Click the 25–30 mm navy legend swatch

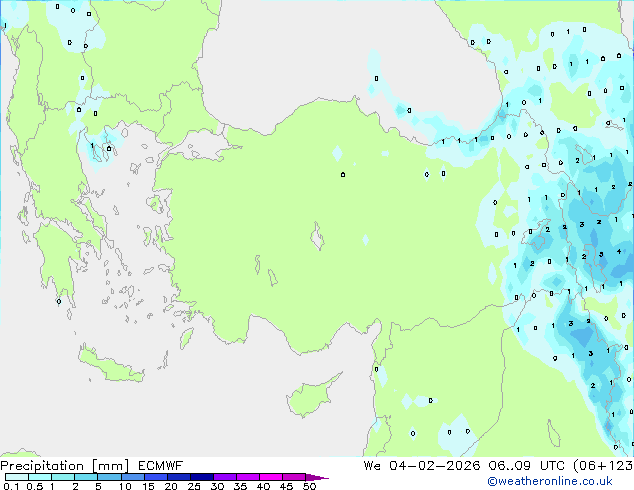point(201,477)
